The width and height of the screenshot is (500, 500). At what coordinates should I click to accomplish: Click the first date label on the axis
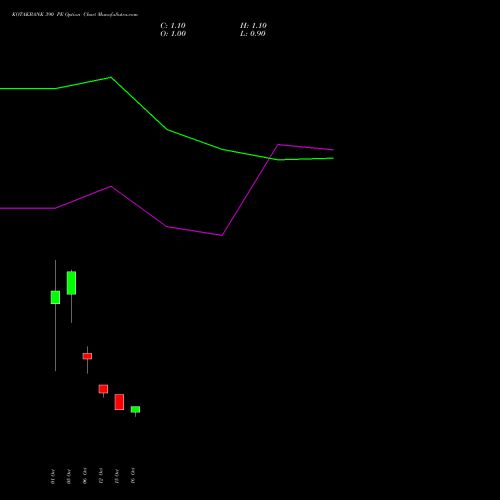[53, 476]
